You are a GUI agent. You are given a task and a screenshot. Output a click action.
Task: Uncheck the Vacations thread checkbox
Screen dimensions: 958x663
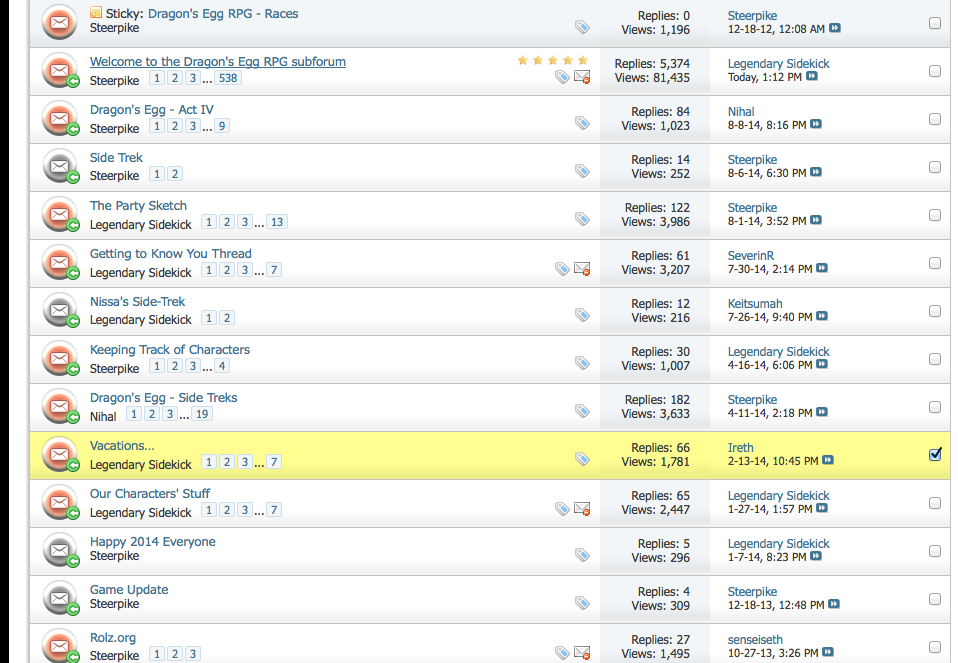click(935, 455)
